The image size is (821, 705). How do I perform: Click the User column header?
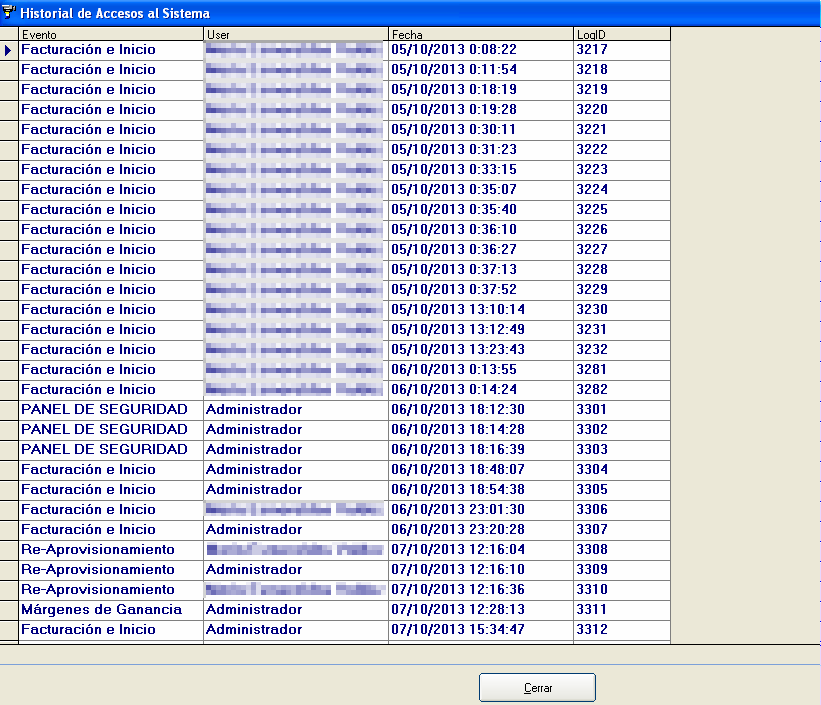coord(295,35)
